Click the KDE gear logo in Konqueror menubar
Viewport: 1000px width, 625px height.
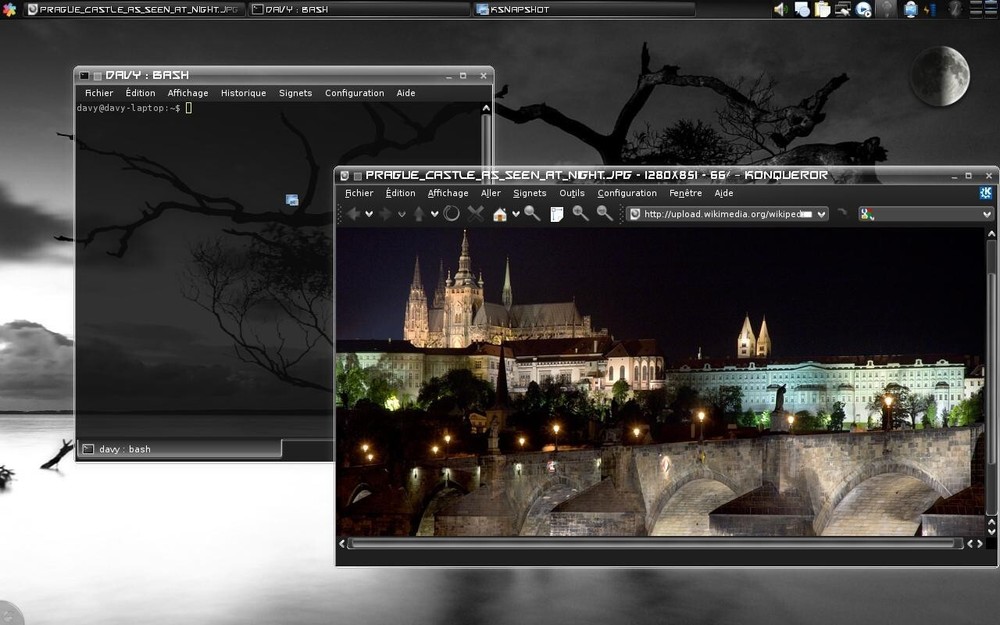coord(985,193)
